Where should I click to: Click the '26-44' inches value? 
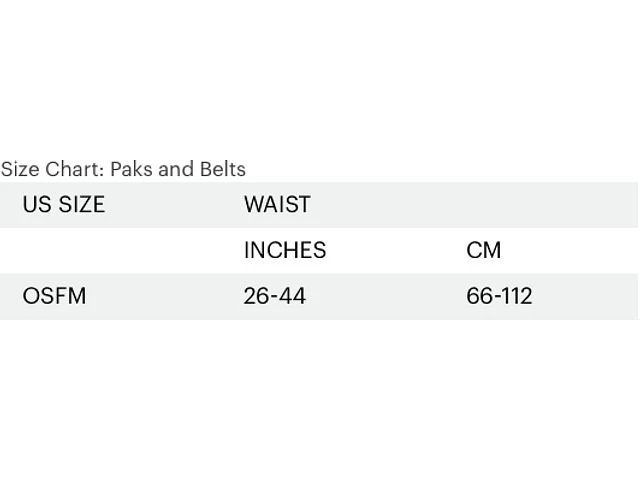[x=275, y=296]
